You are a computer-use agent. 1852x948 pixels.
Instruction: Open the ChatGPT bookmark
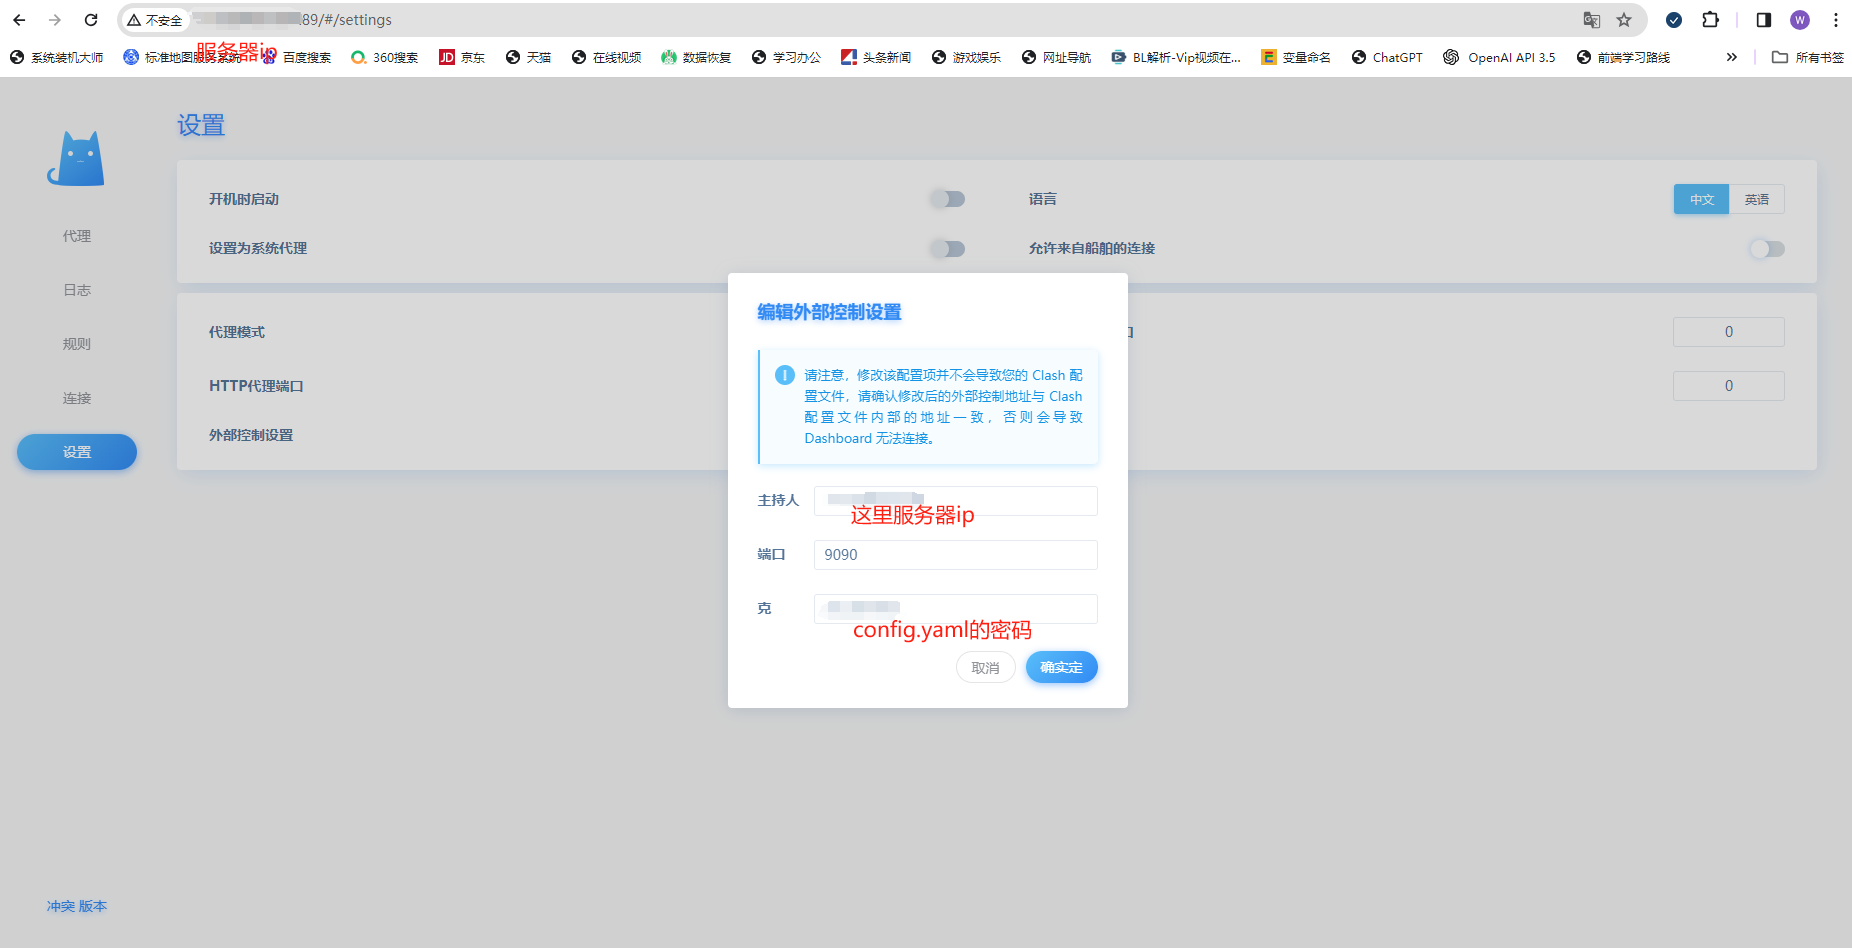tap(1387, 58)
